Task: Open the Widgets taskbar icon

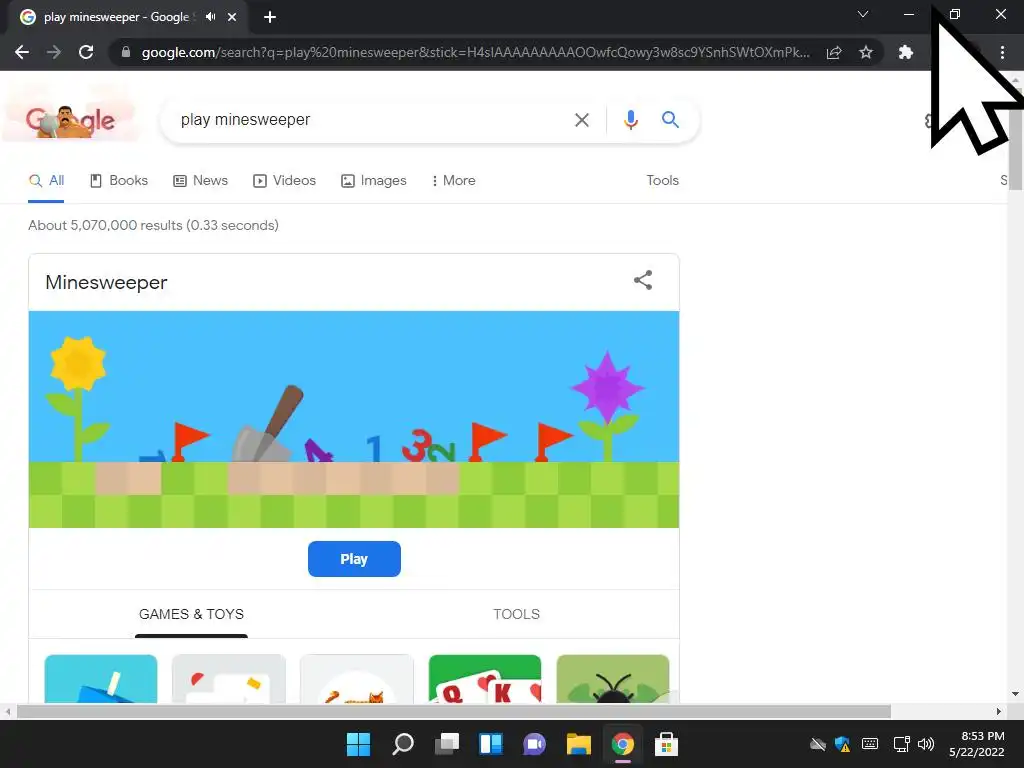Action: 491,744
